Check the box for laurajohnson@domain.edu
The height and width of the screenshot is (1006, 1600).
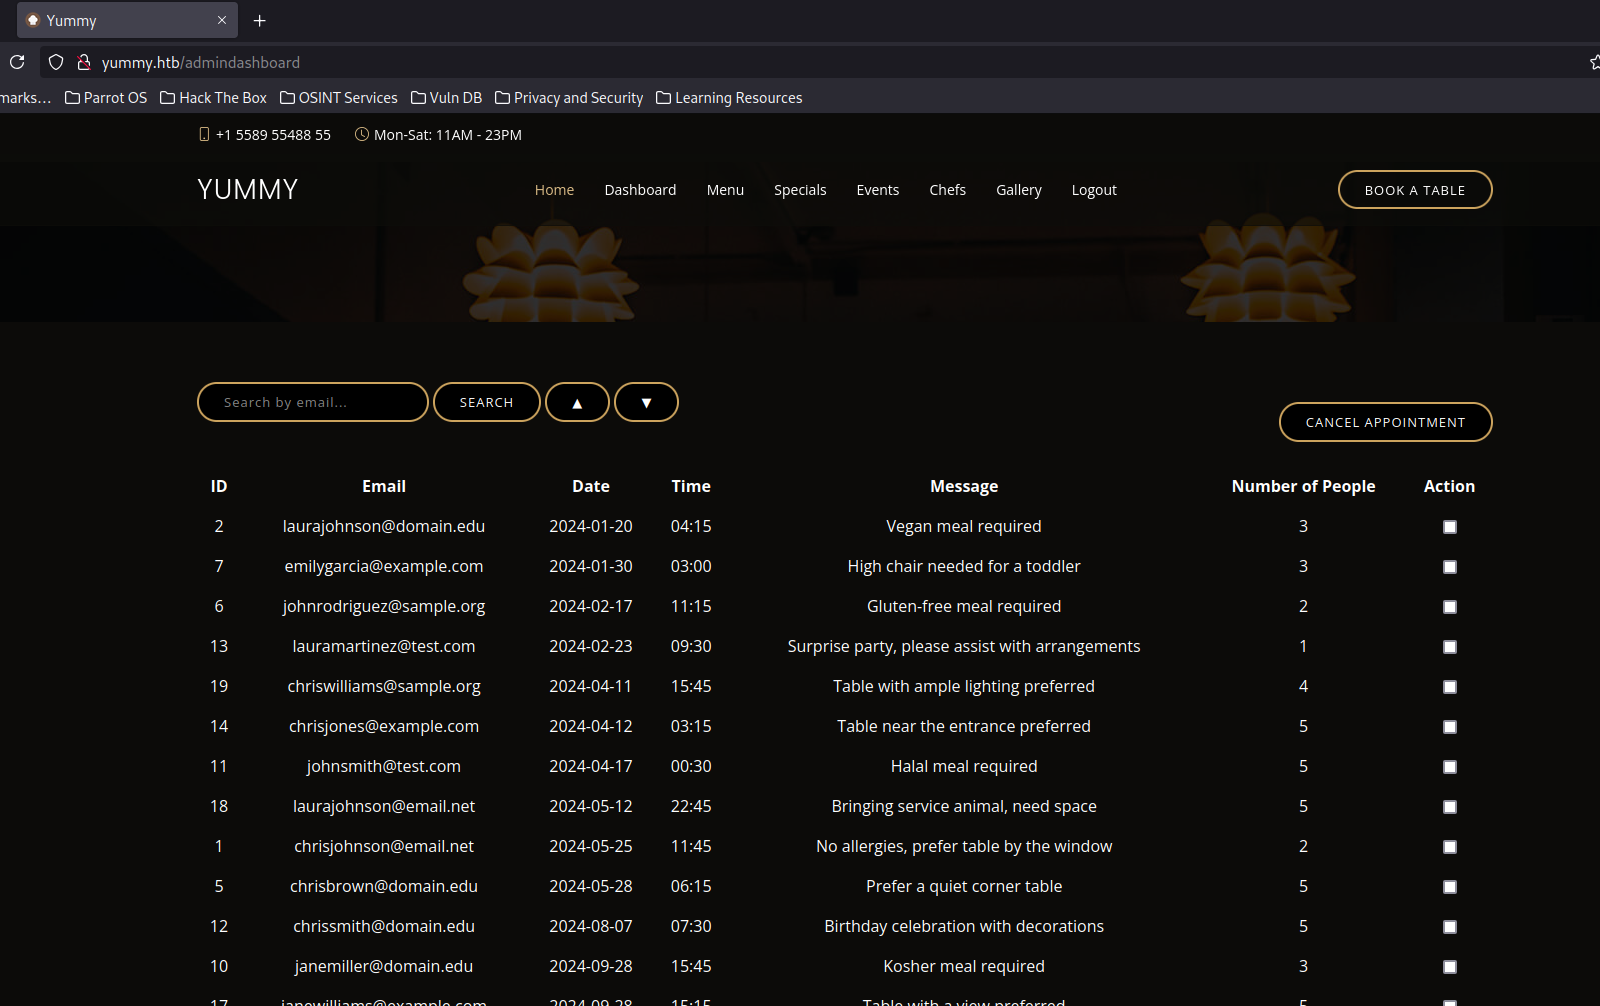[1450, 527]
